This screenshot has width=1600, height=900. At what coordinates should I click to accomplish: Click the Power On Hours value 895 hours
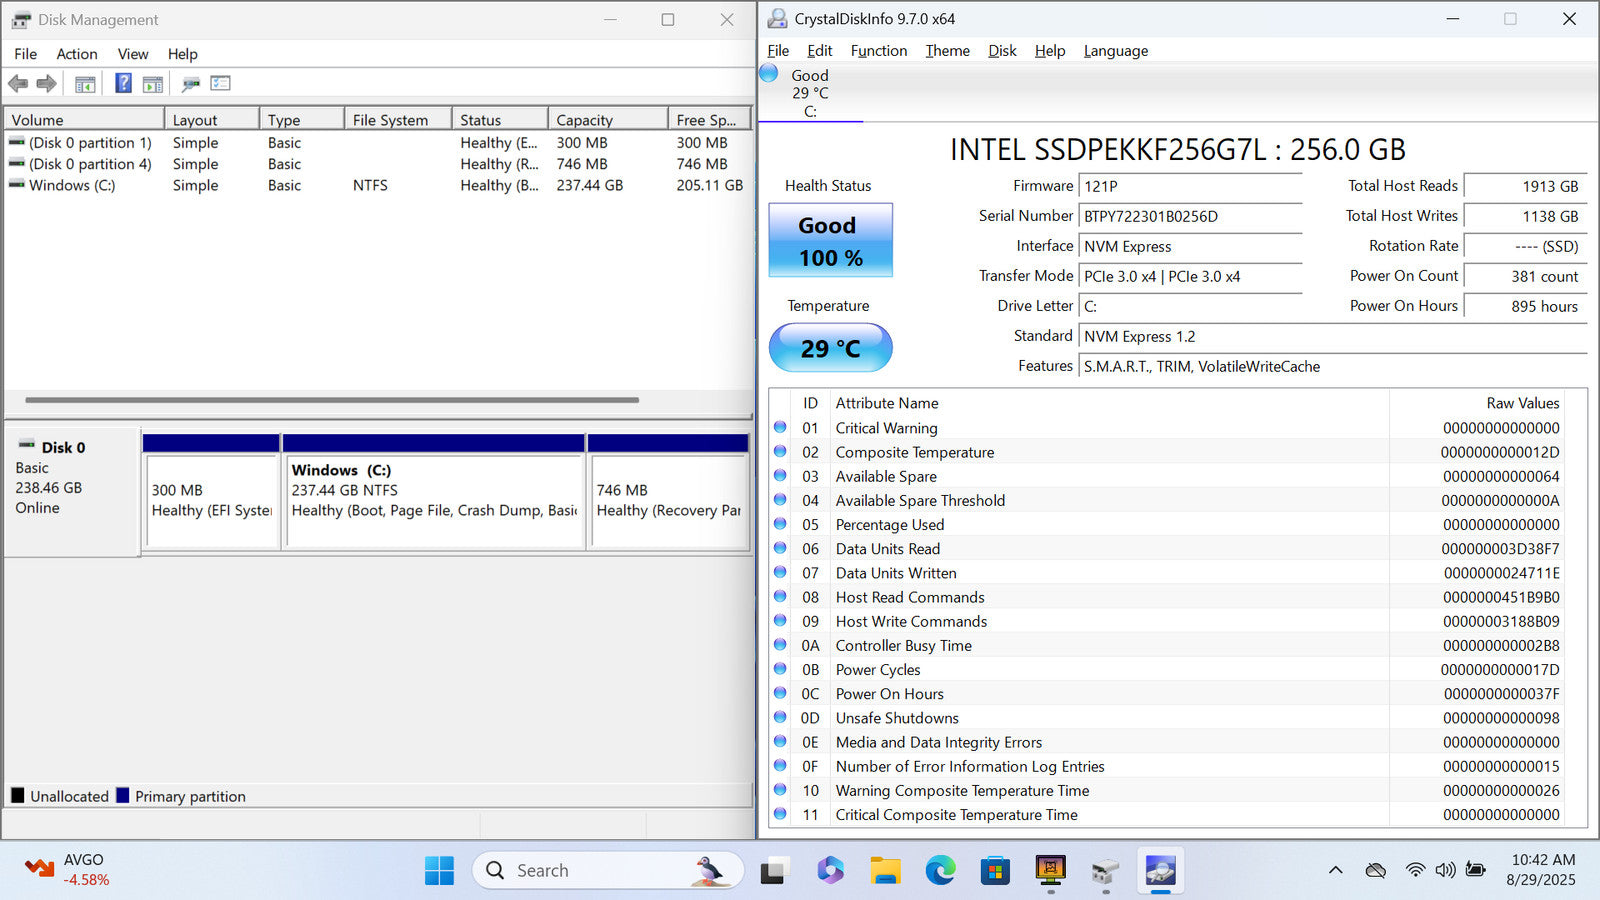[1525, 306]
